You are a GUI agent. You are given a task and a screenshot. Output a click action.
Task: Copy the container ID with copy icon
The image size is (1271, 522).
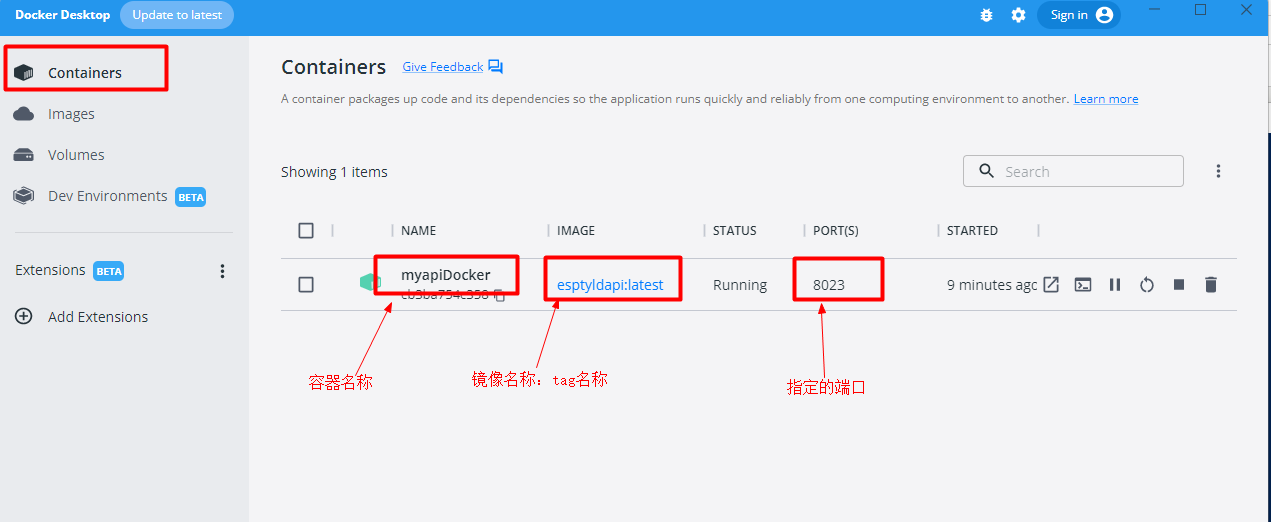tap(499, 295)
